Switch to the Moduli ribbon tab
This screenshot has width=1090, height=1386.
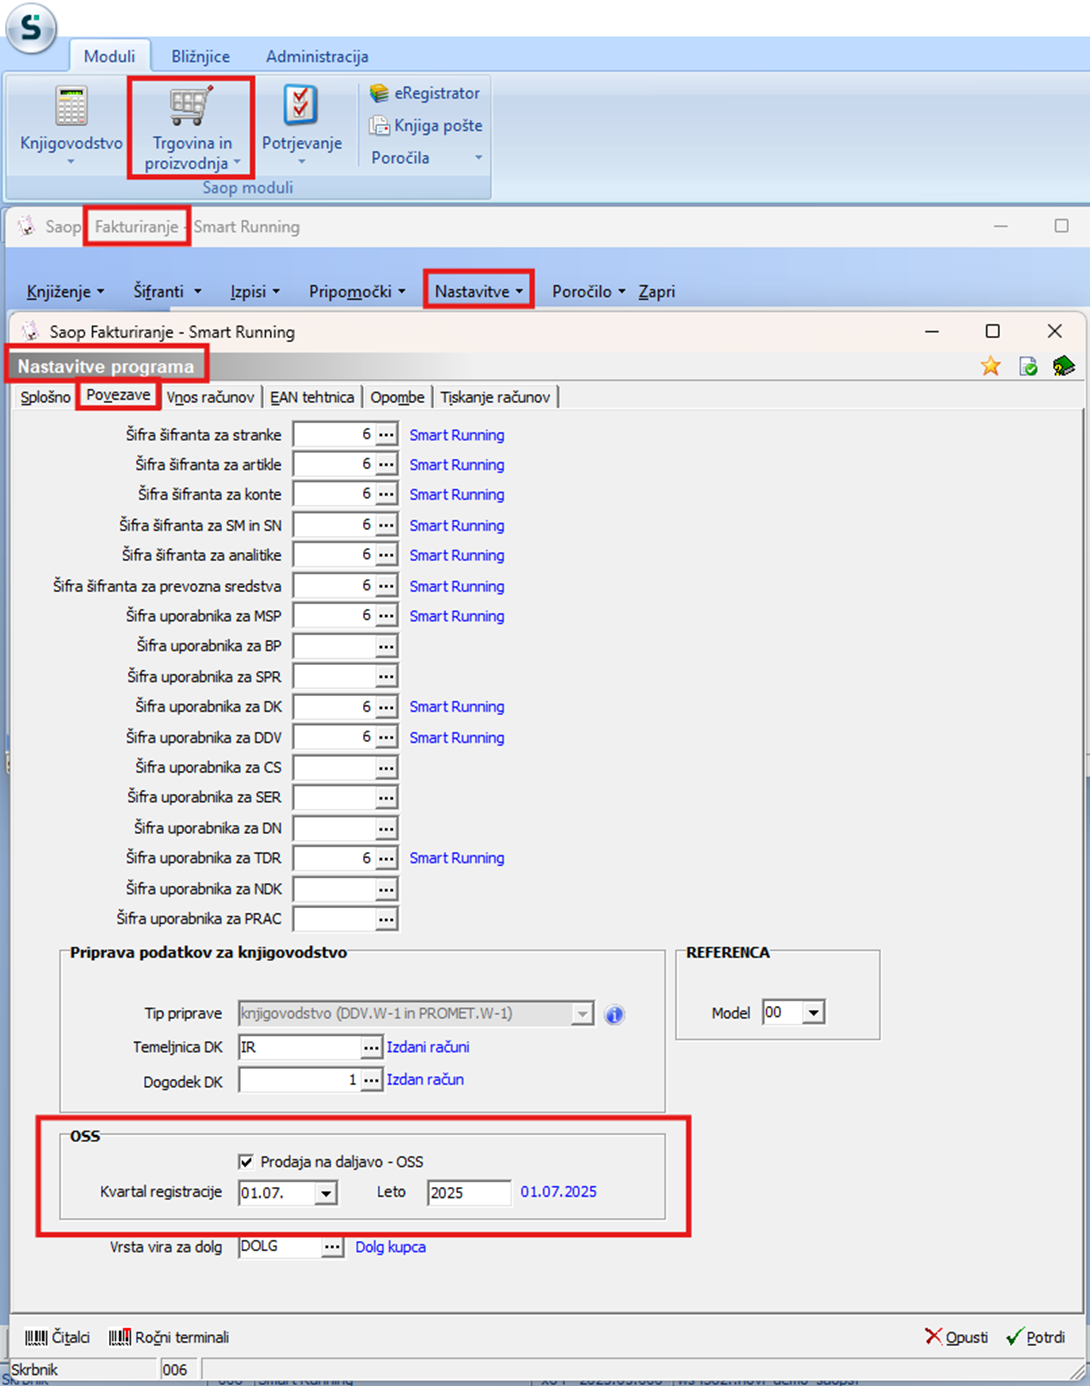(x=109, y=56)
